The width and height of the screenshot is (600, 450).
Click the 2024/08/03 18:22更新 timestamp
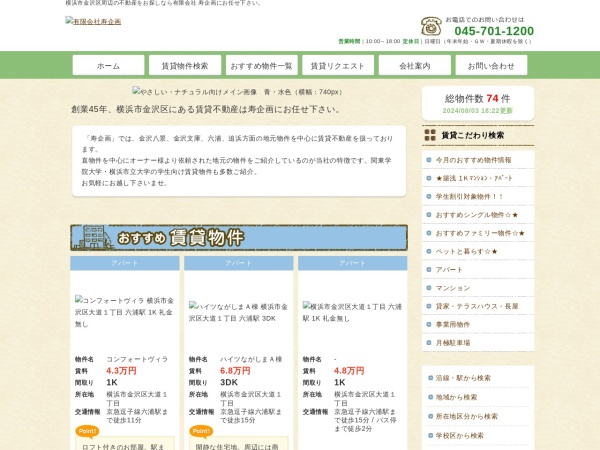click(x=478, y=111)
